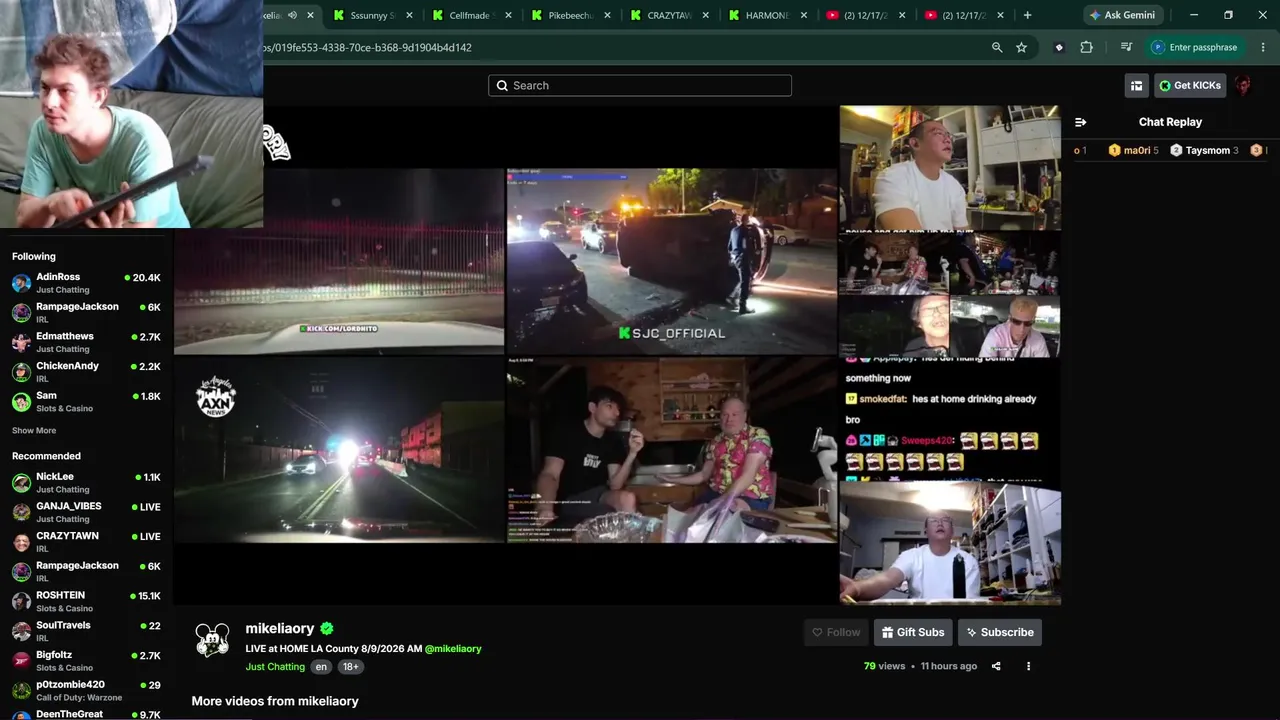Click the browser address bar URL
Viewport: 1280px width, 720px height.
tap(368, 47)
